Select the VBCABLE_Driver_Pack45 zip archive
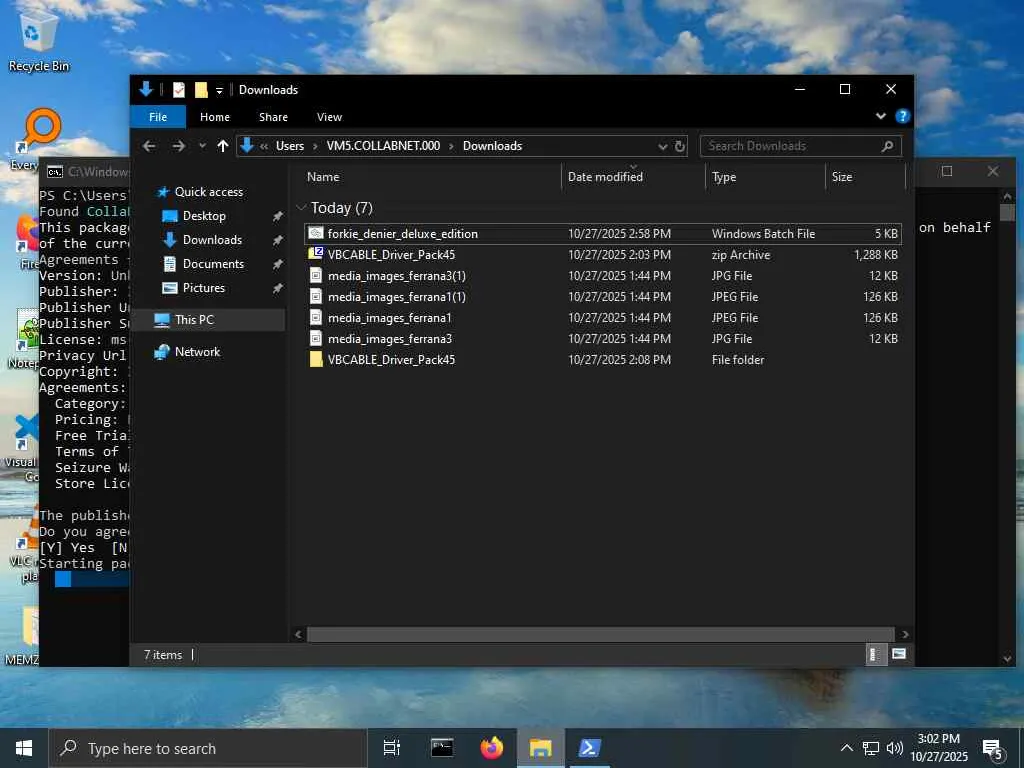This screenshot has height=768, width=1024. click(x=602, y=255)
